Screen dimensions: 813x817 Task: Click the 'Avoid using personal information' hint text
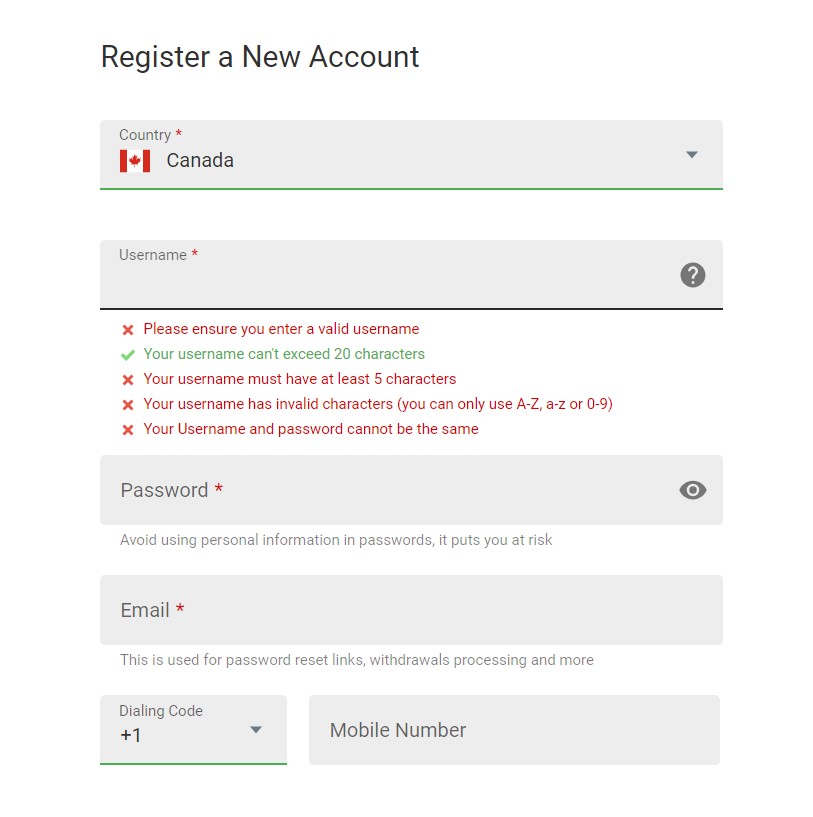[x=336, y=540]
